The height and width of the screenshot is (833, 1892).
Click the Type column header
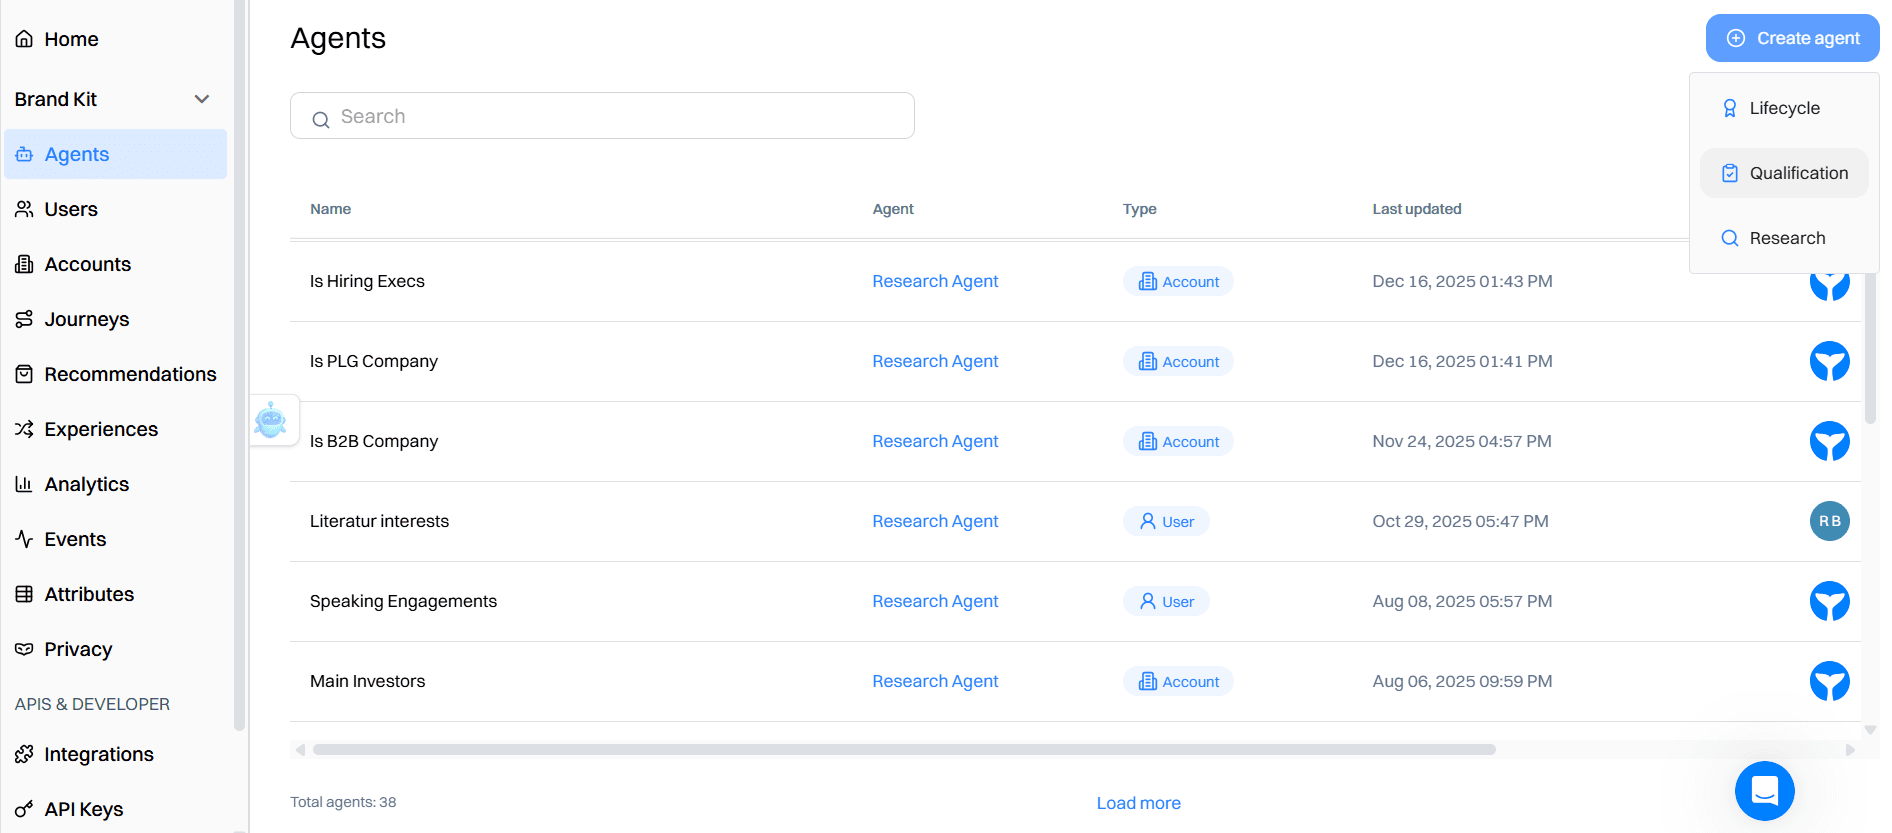1139,209
